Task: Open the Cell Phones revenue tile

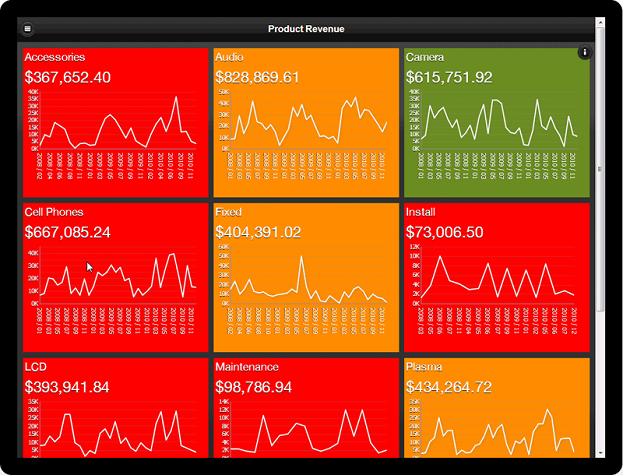Action: [x=116, y=277]
